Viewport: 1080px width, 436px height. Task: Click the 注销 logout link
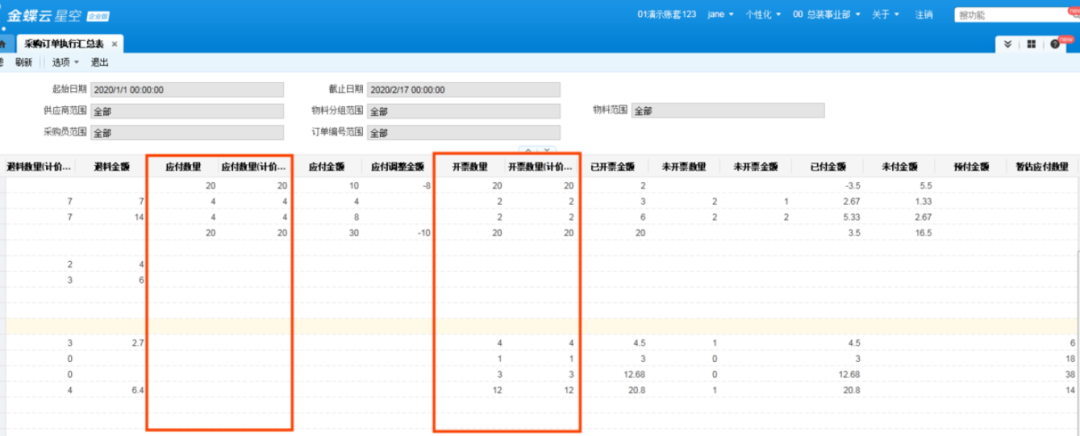pyautogui.click(x=924, y=14)
